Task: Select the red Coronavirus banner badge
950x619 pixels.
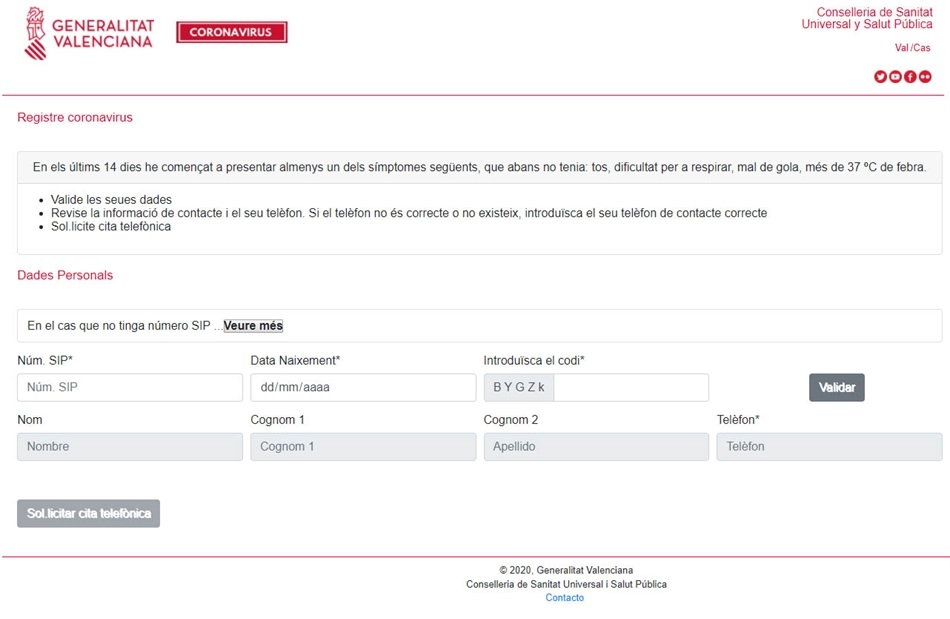Action: pyautogui.click(x=231, y=31)
